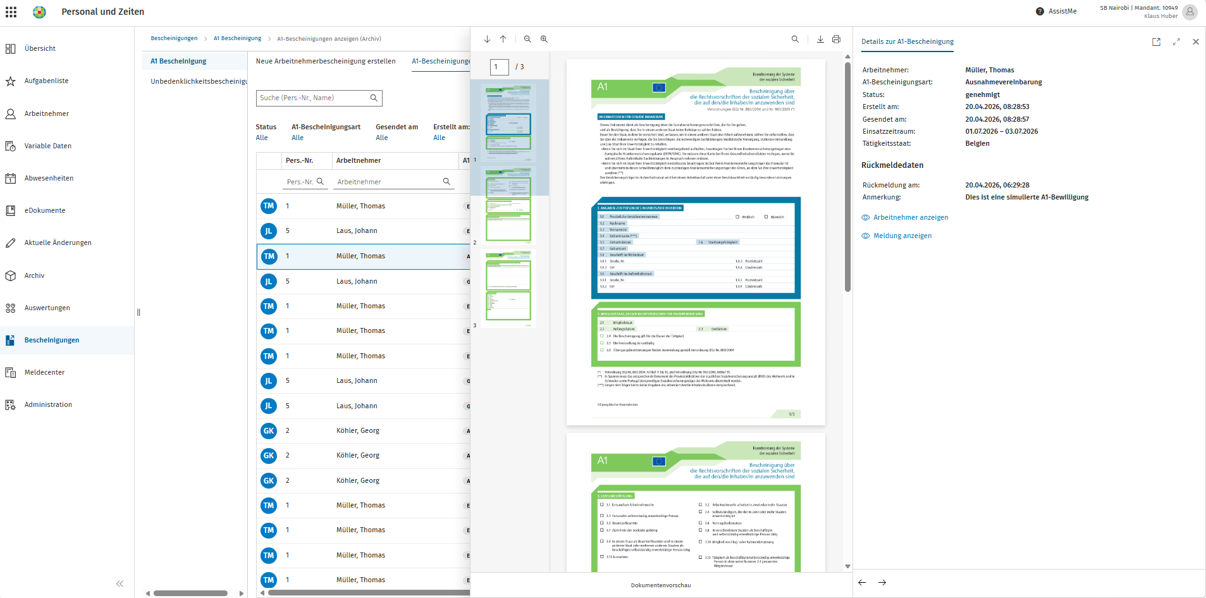Click the Arbeitnehmer filter search icon
Image resolution: width=1206 pixels, height=598 pixels.
[447, 182]
